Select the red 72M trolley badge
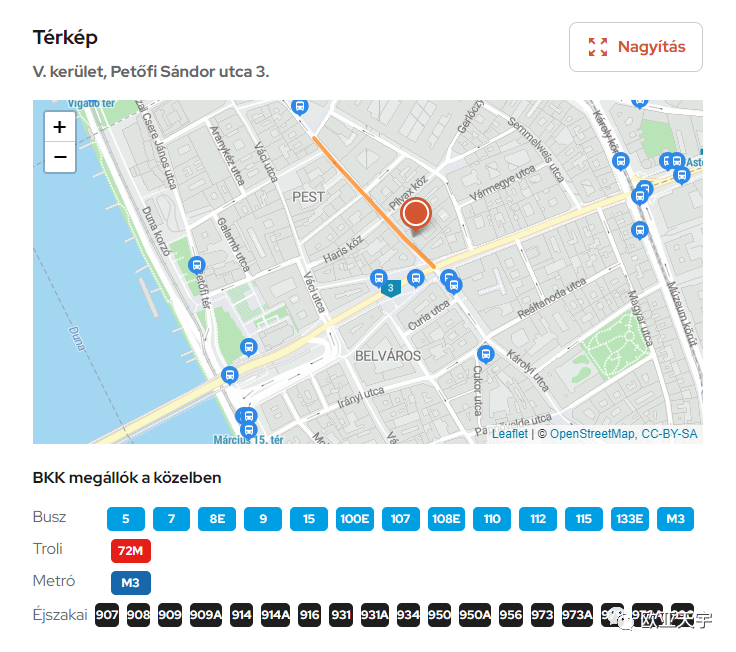736x652 pixels. click(131, 551)
